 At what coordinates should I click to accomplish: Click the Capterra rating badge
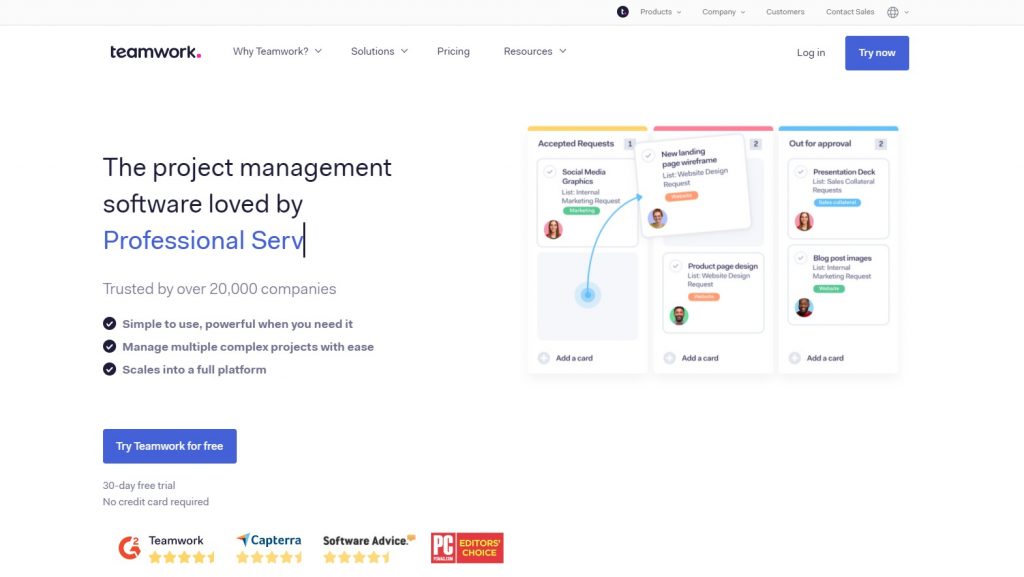(269, 548)
